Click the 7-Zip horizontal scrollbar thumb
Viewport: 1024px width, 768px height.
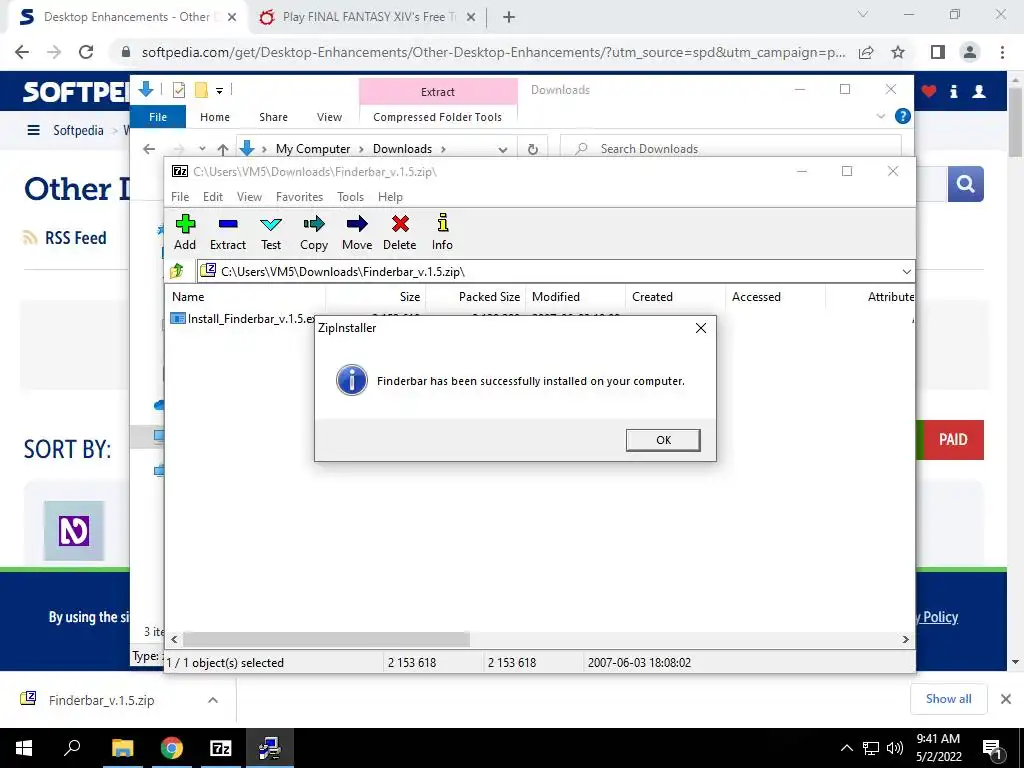tap(326, 639)
